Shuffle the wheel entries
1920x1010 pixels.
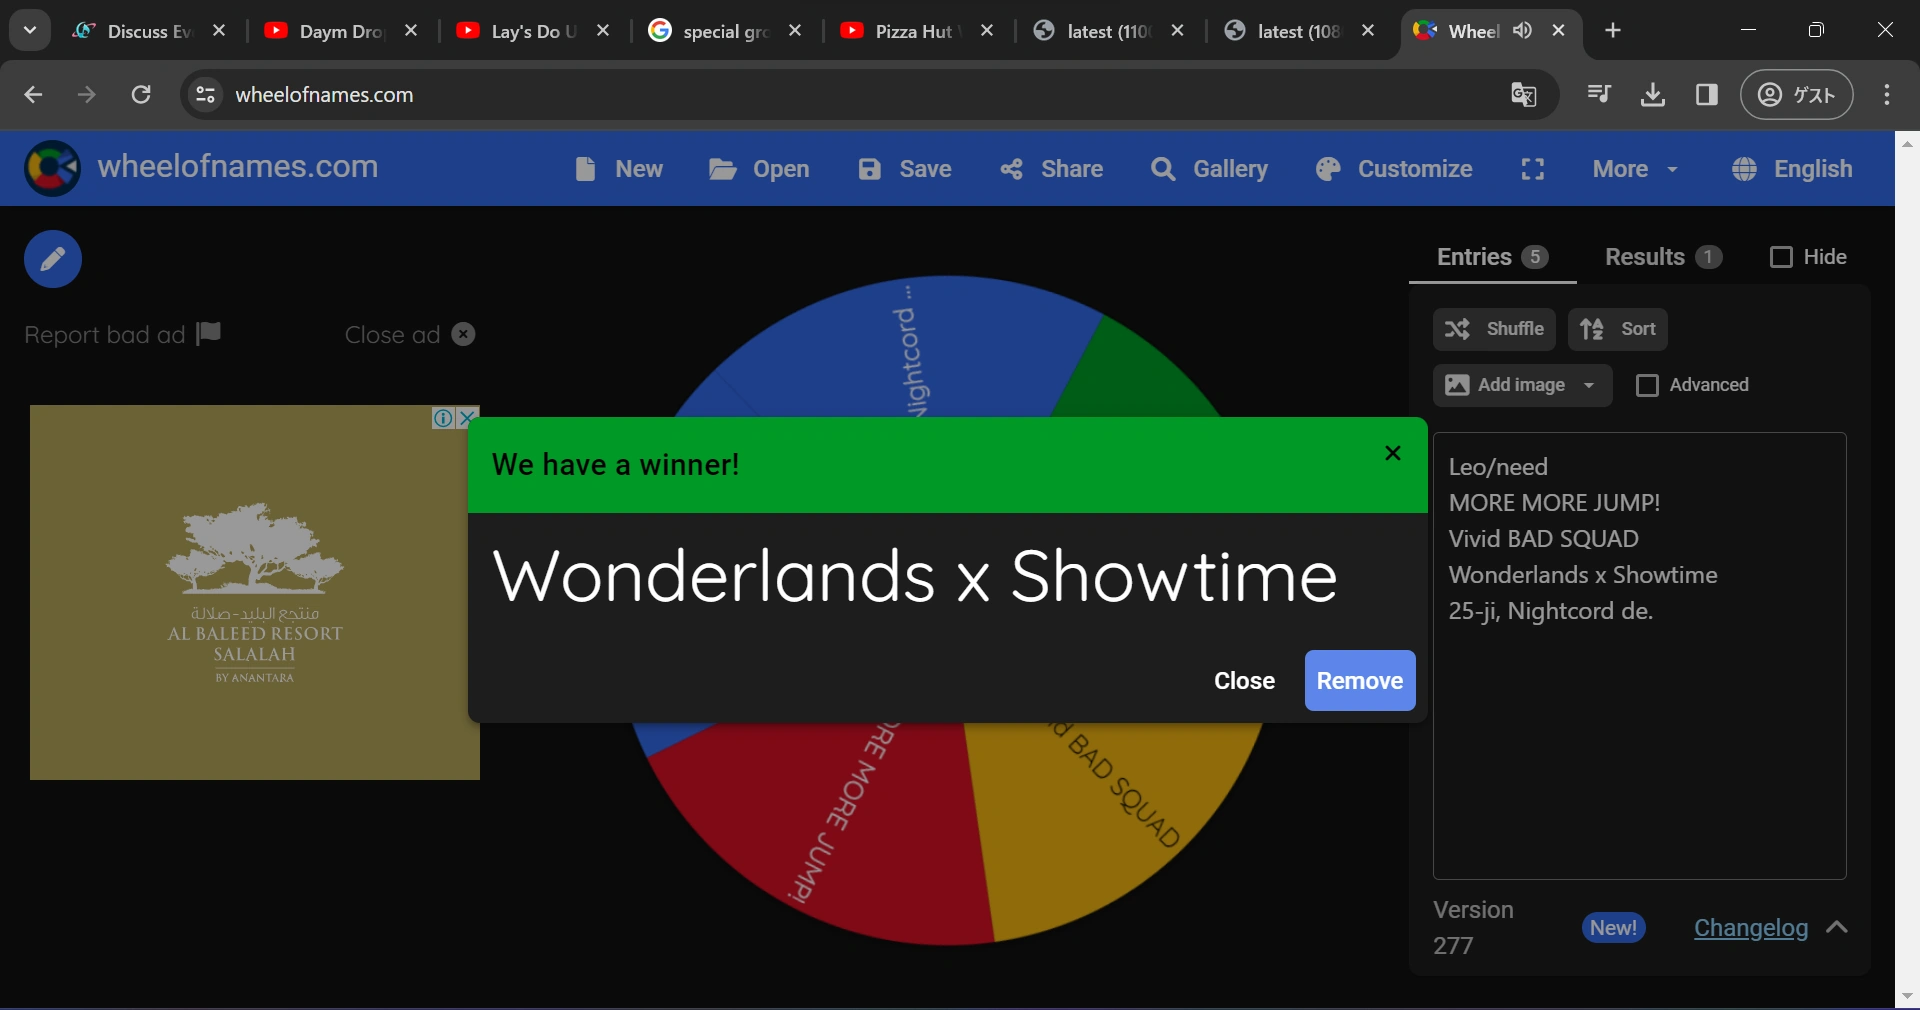click(1493, 330)
